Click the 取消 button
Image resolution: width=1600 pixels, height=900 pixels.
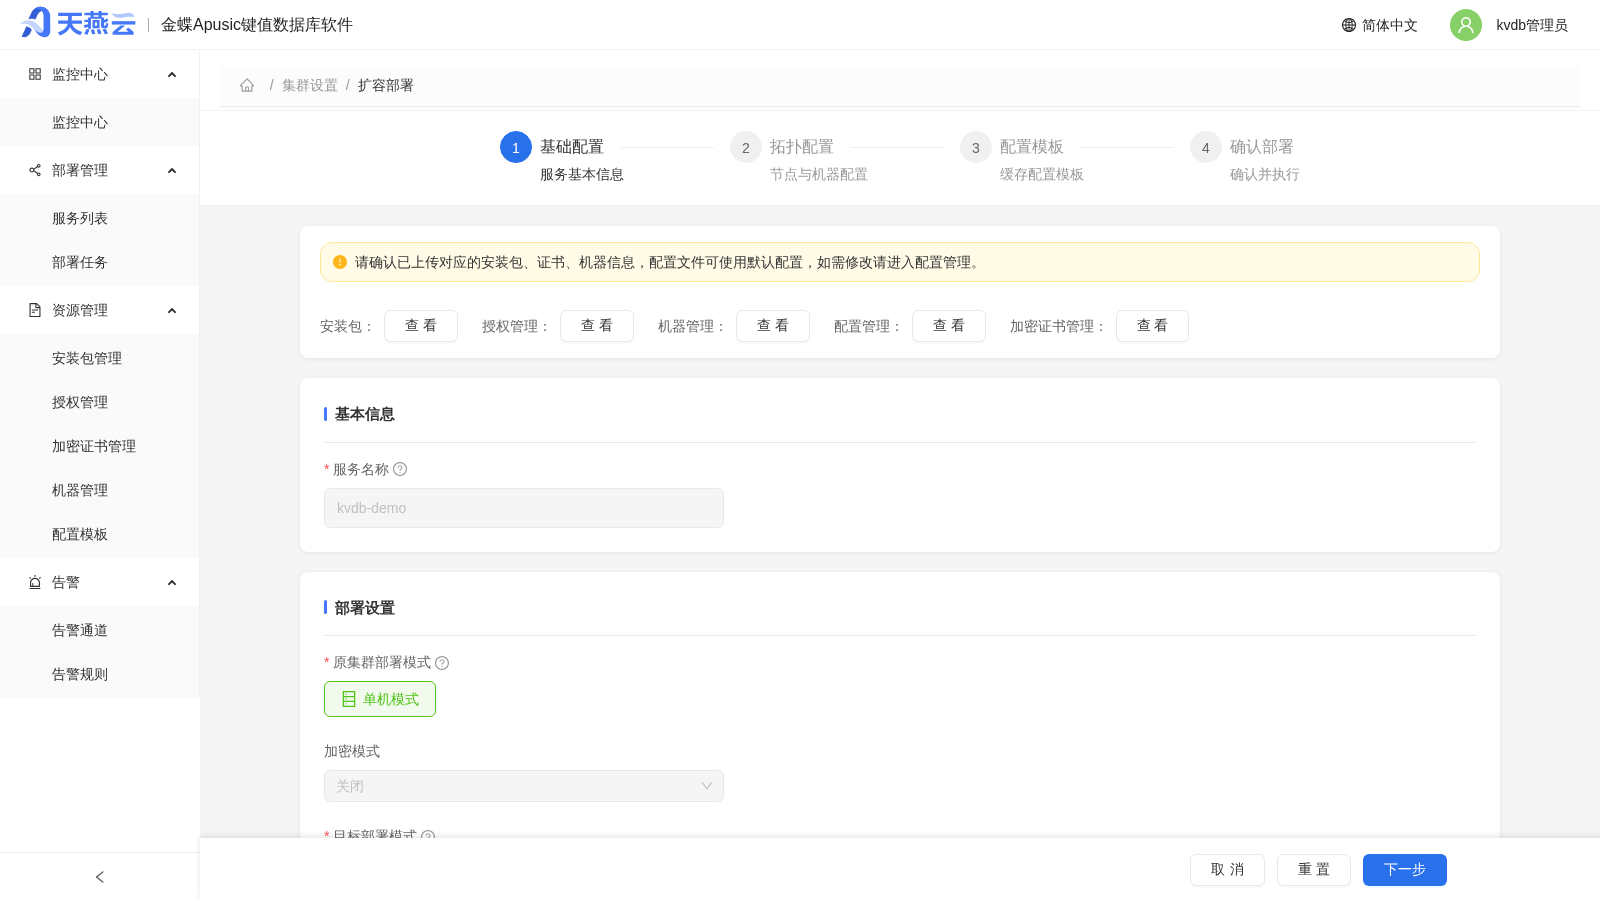point(1227,870)
